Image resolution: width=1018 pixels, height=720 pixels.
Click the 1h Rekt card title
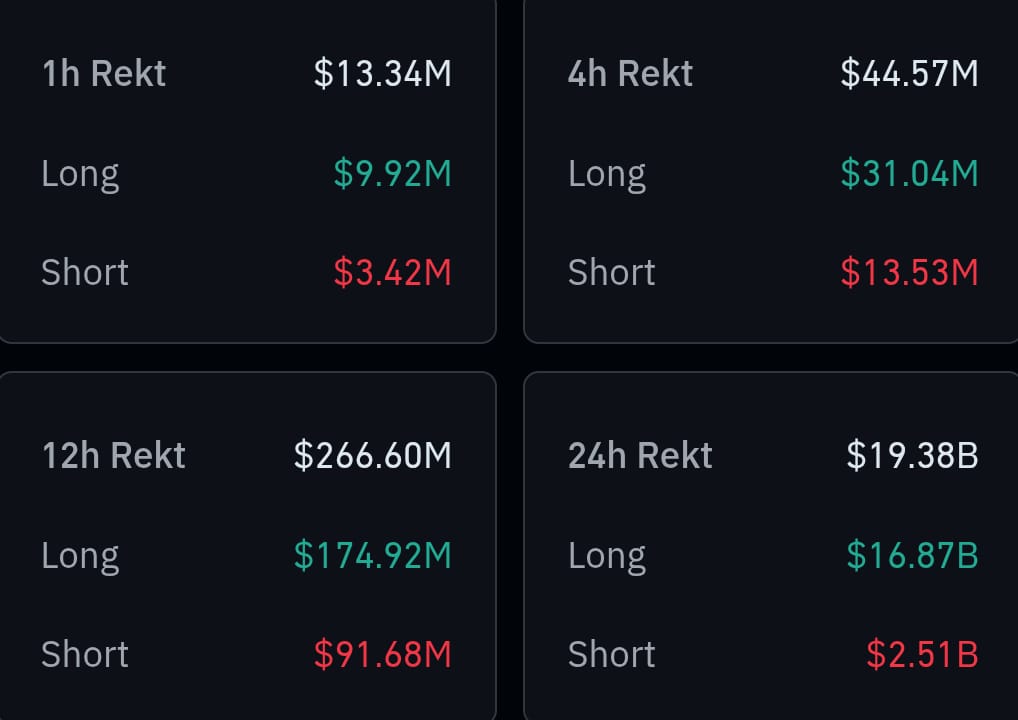(x=104, y=73)
